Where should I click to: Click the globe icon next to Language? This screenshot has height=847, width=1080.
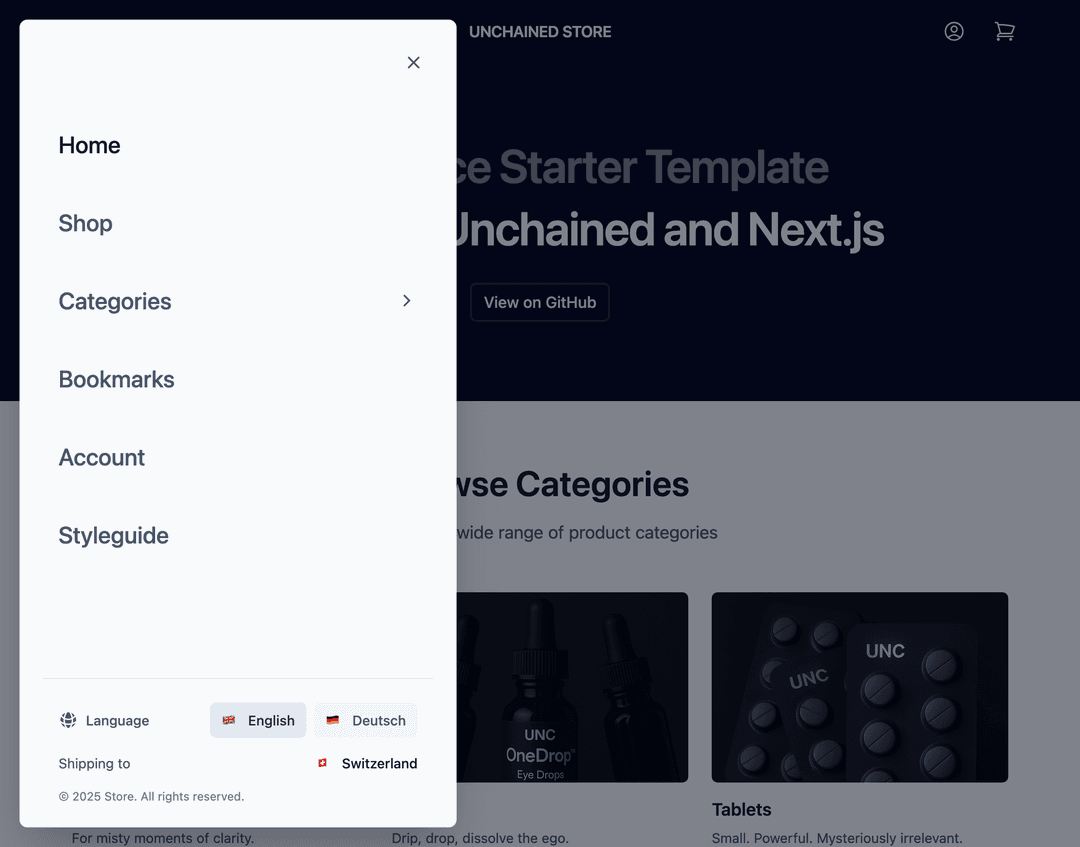pos(68,720)
